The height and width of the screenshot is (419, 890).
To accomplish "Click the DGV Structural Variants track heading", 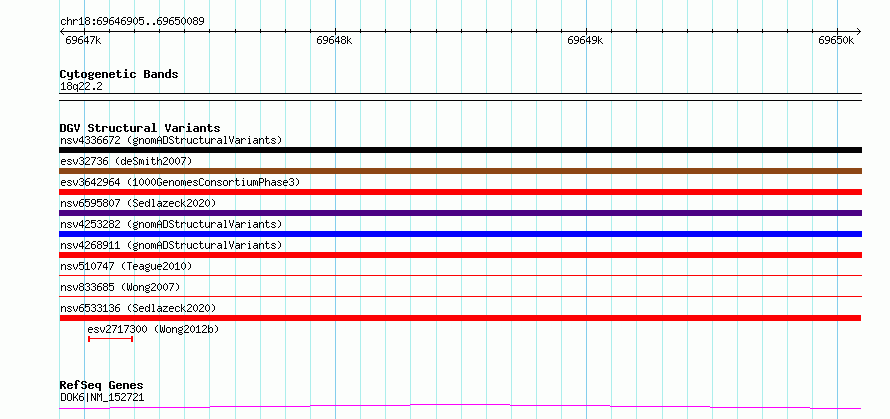I will tap(140, 128).
